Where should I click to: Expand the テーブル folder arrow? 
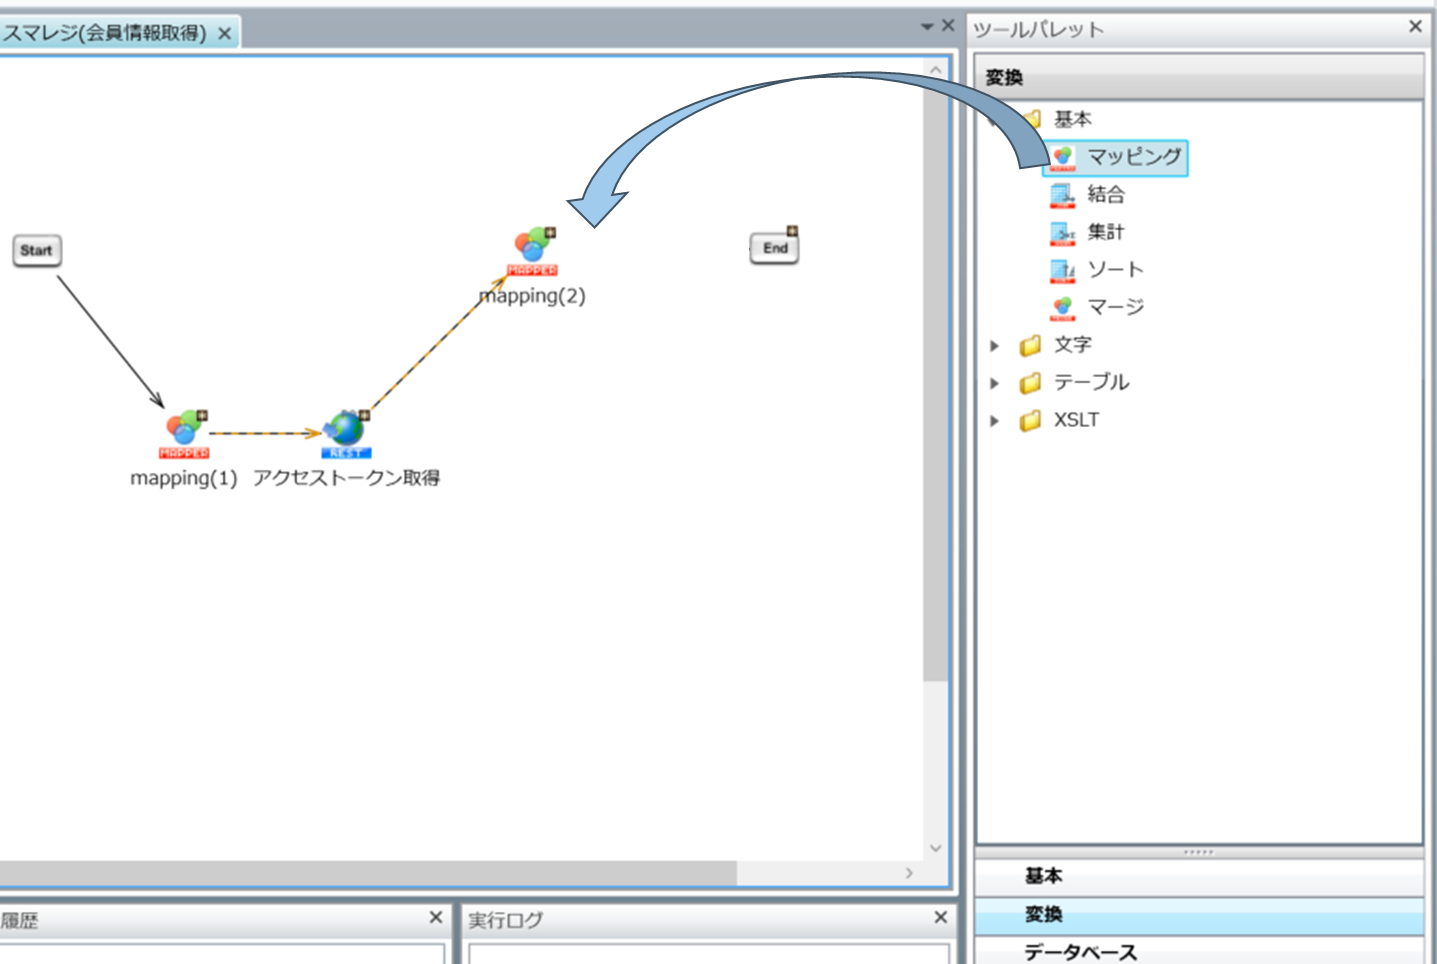coord(994,383)
